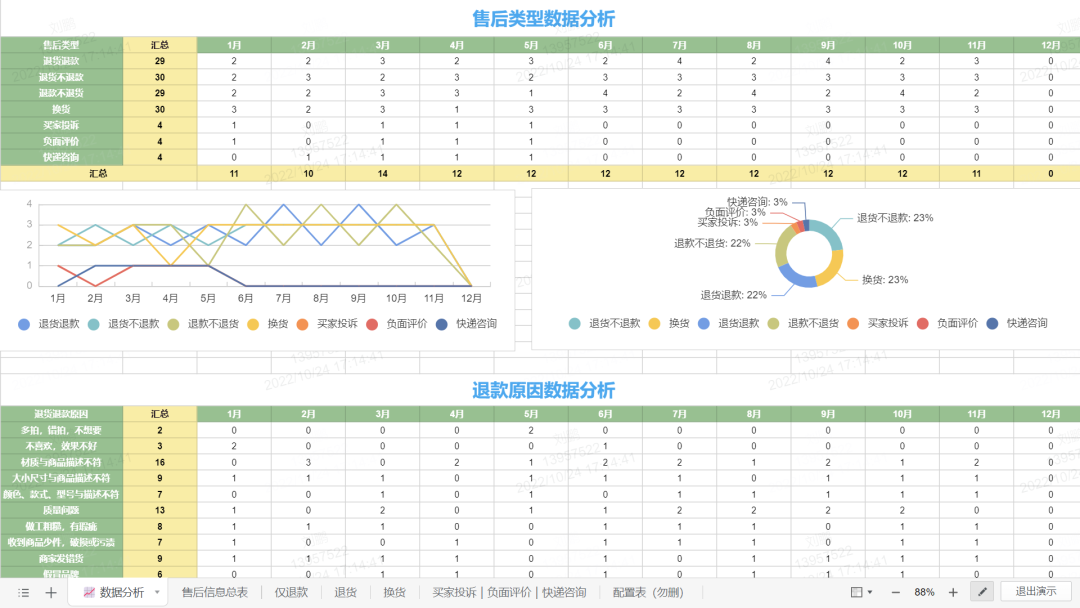Click the 88% zoom level value
The image size is (1080, 608).
(924, 592)
